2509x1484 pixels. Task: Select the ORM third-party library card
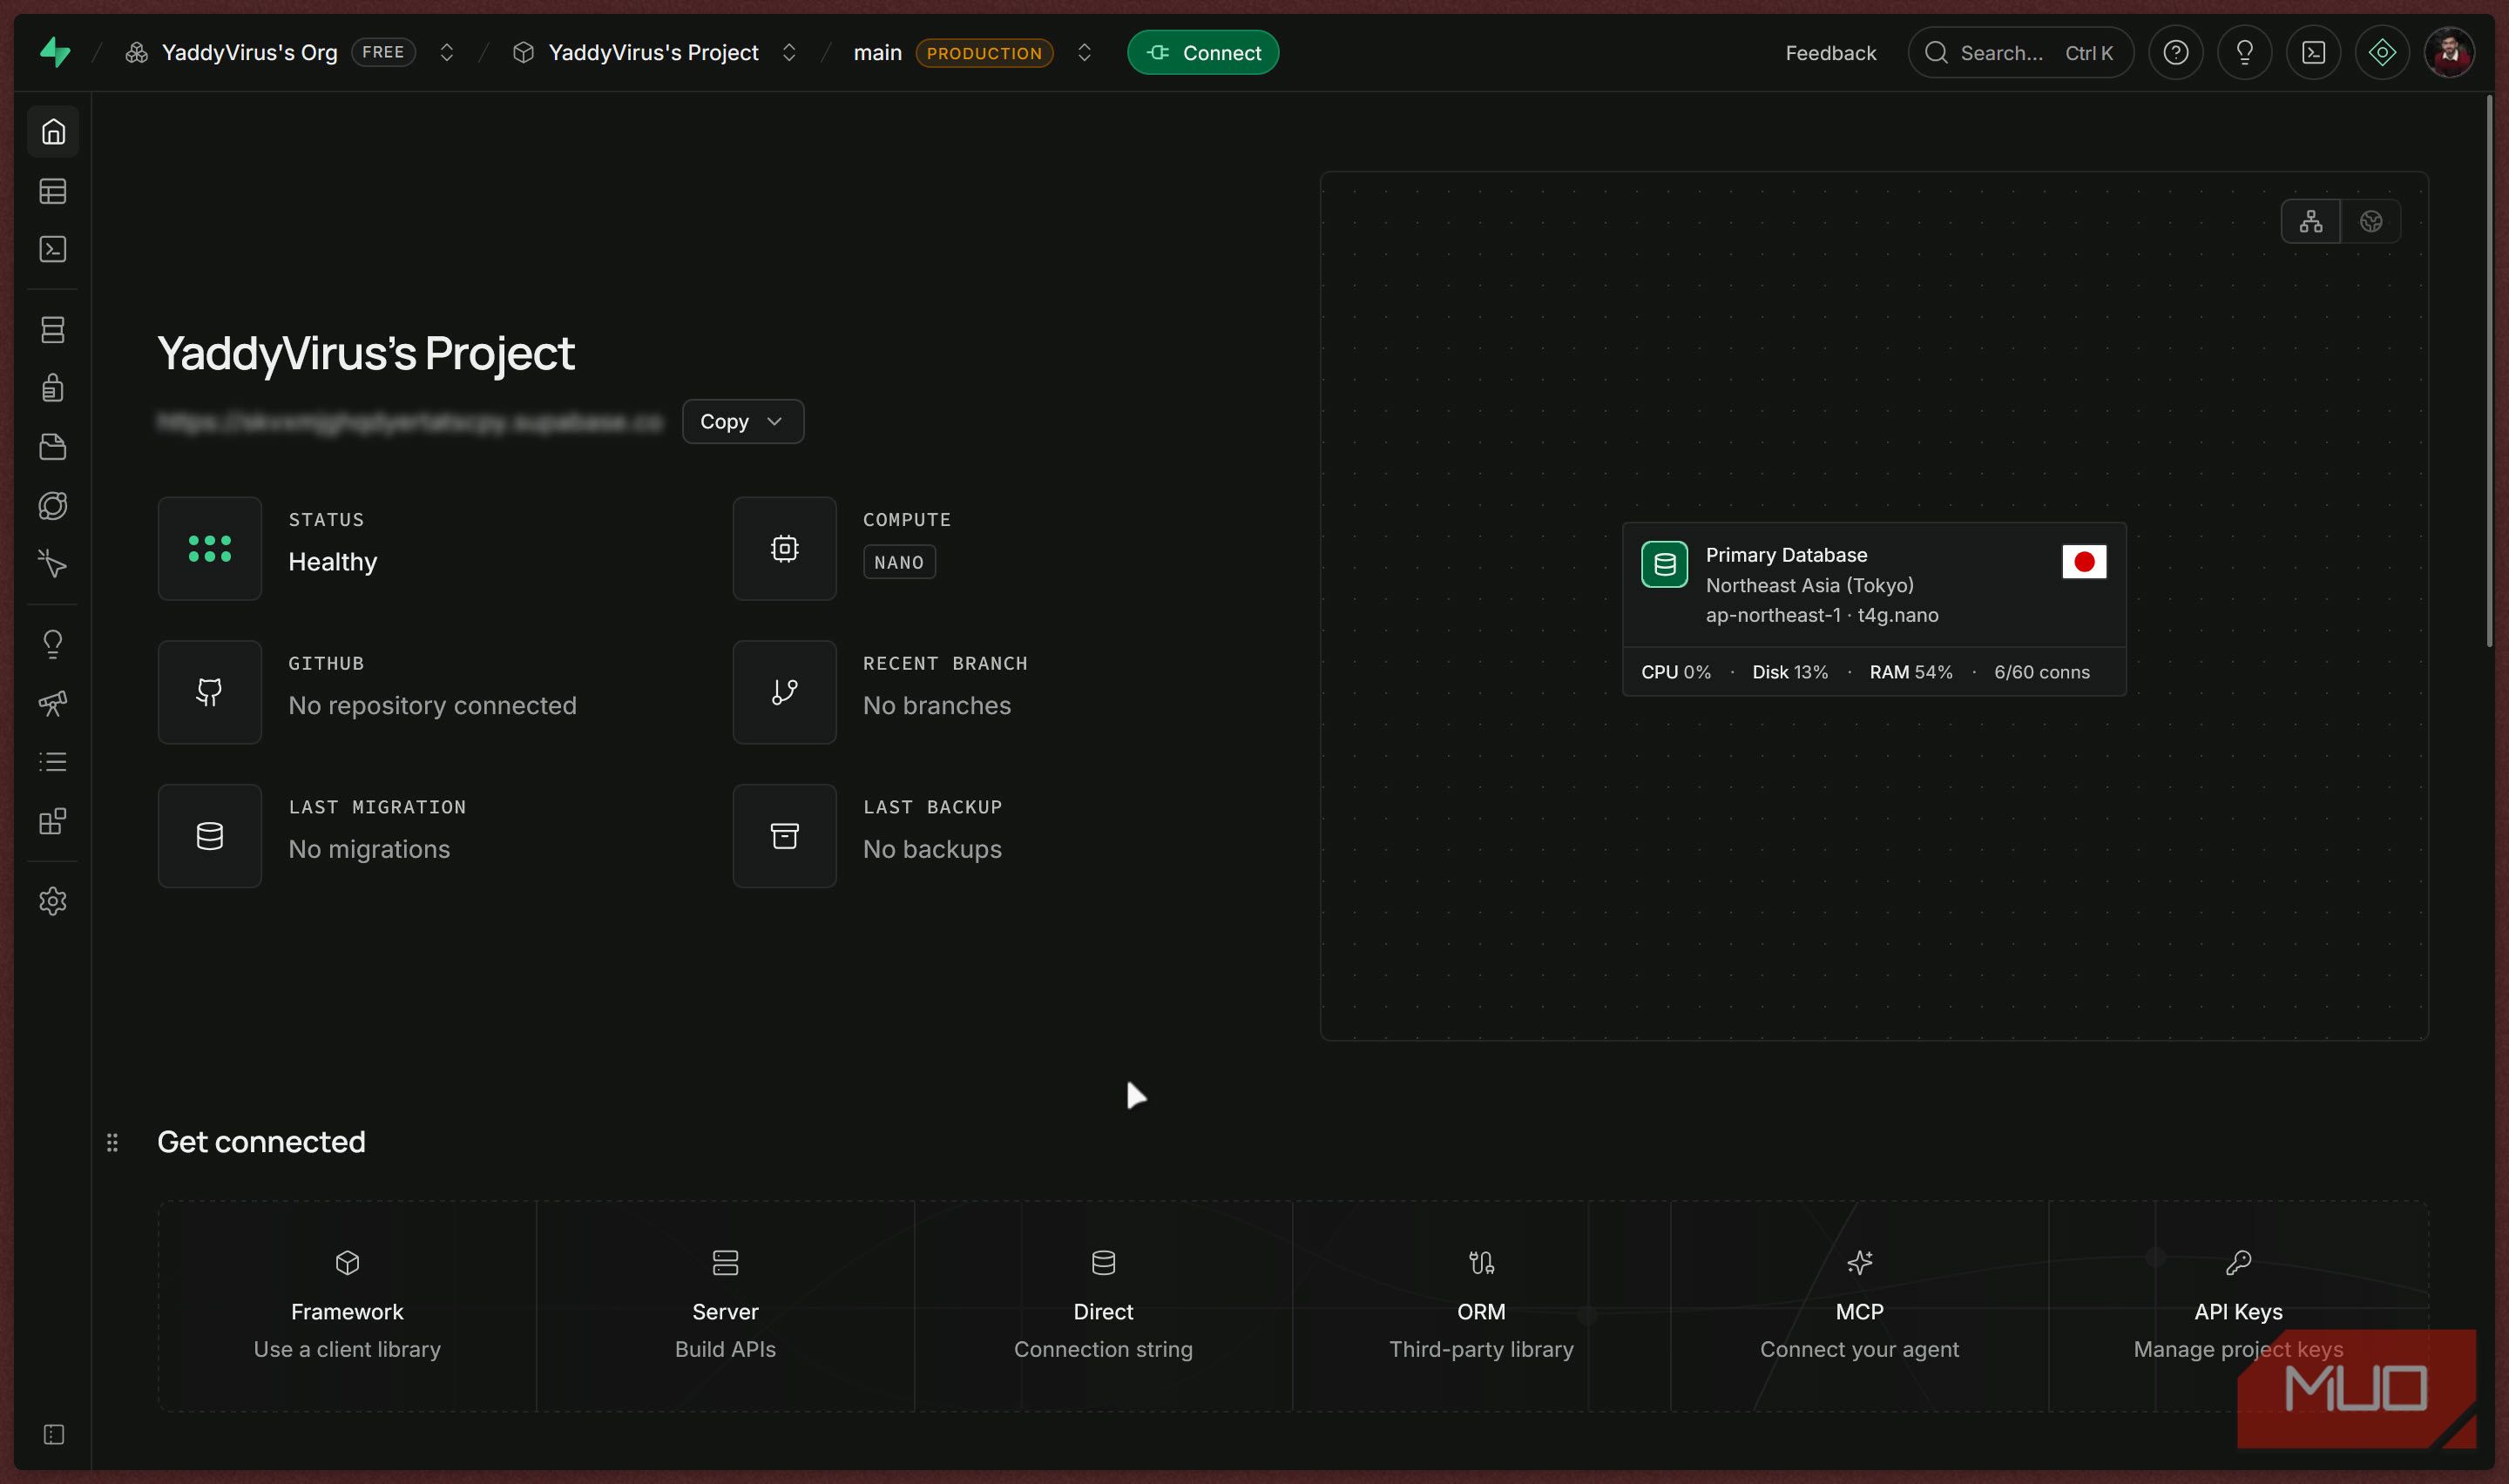(1481, 1306)
